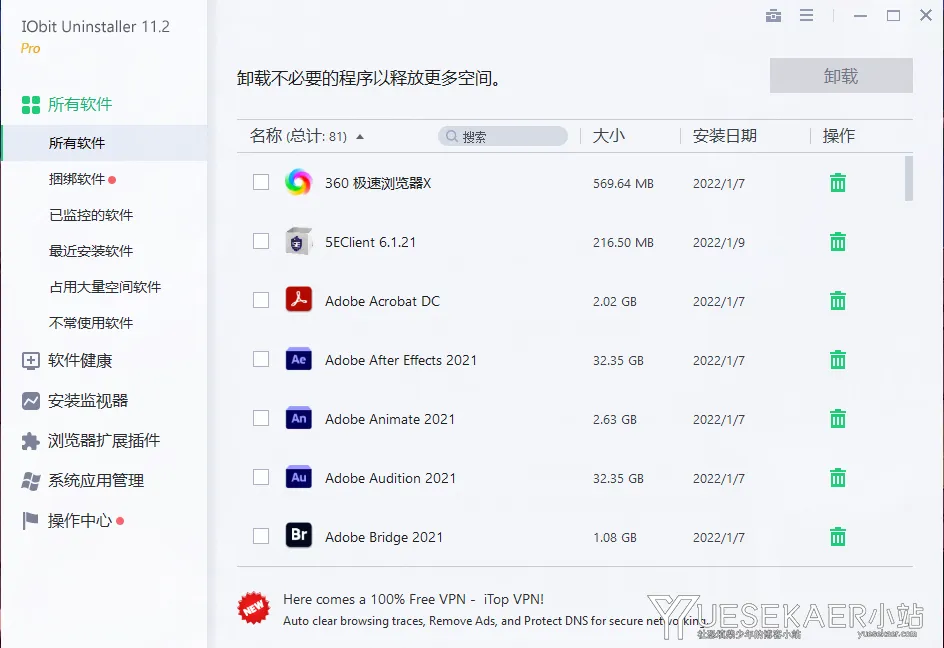Tick checkbox for 5EClient 6.1.21
This screenshot has height=648, width=944.
(261, 241)
